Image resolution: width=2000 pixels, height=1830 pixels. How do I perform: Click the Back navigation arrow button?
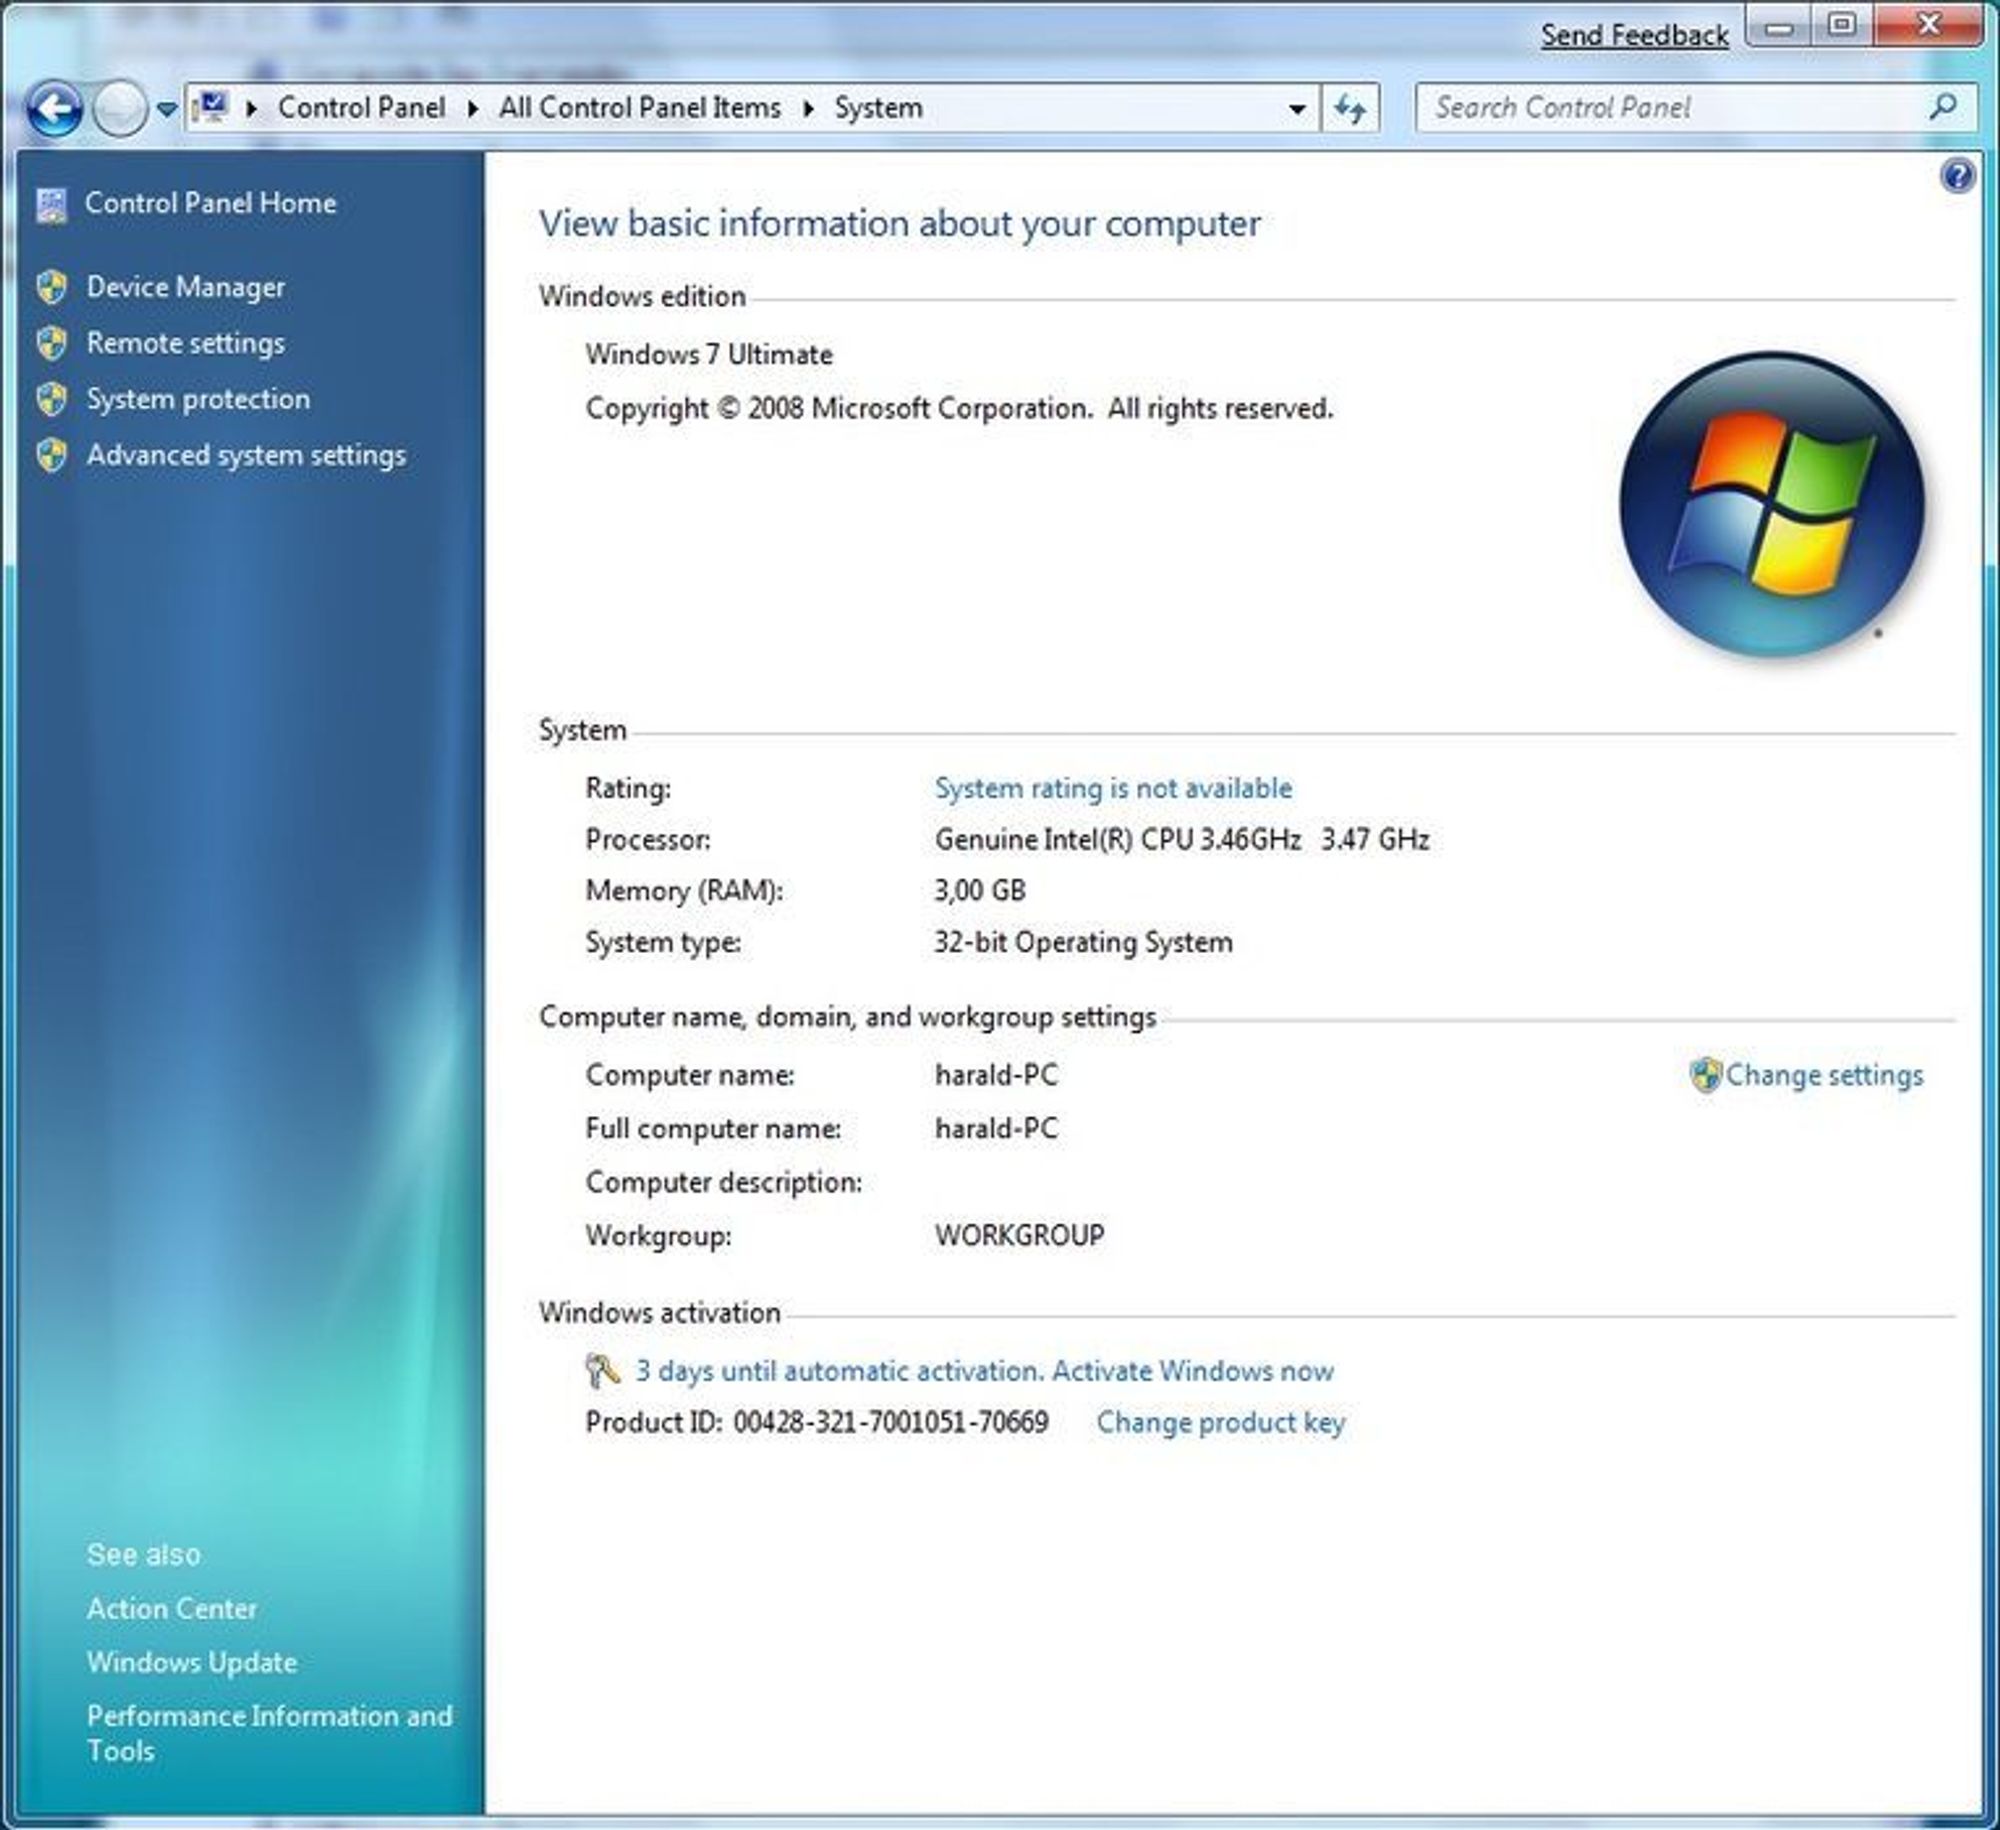(54, 108)
